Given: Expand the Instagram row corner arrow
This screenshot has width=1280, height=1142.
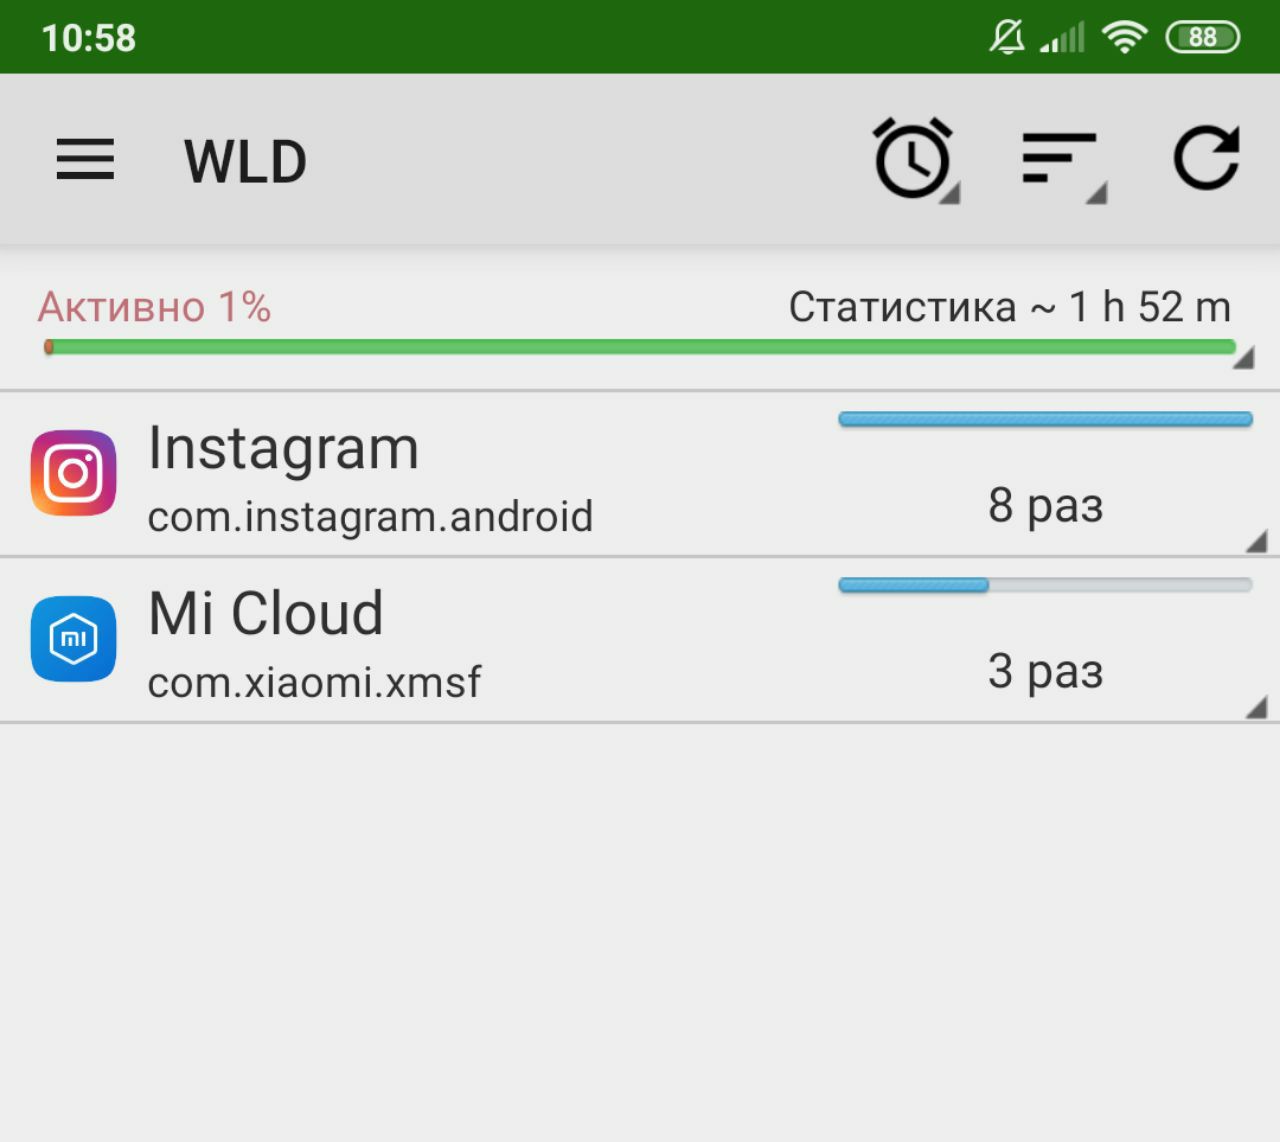Looking at the screenshot, I should 1257,542.
